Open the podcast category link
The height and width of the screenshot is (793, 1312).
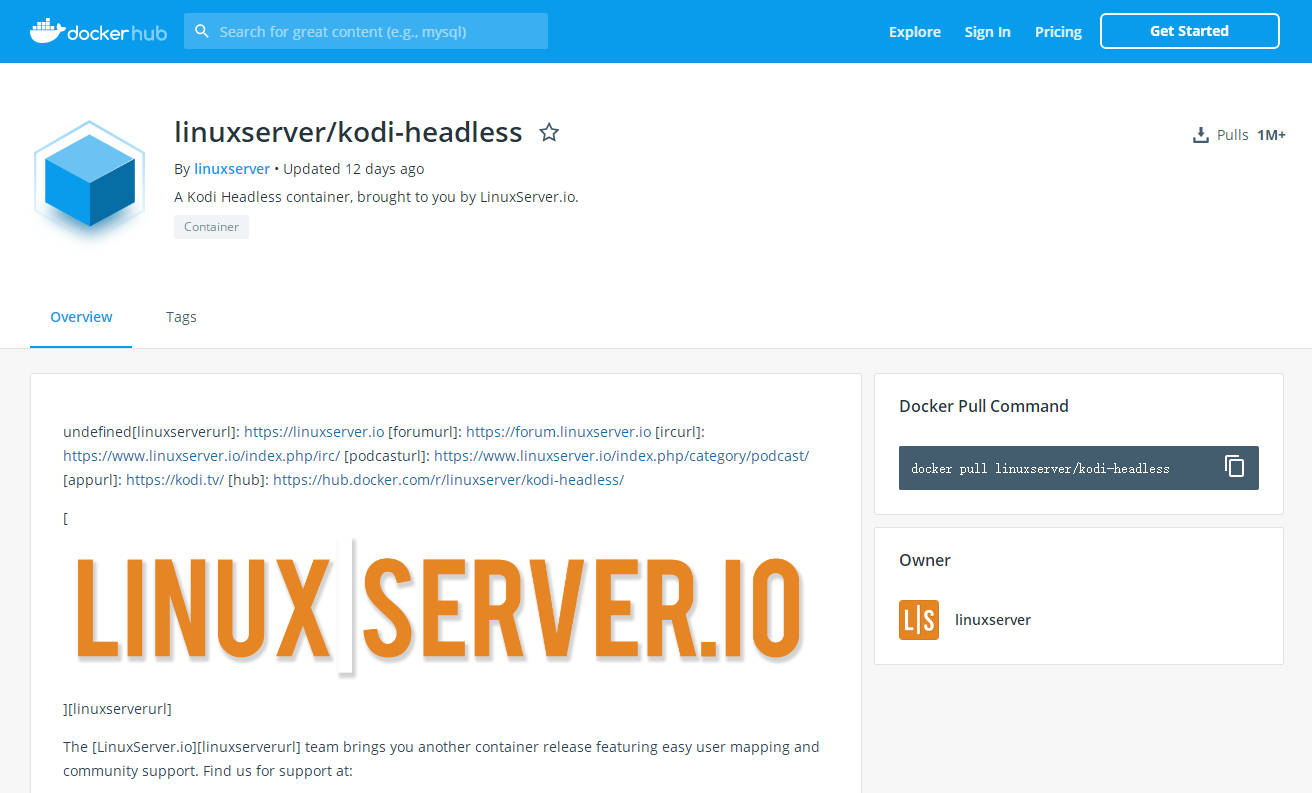[x=621, y=456]
